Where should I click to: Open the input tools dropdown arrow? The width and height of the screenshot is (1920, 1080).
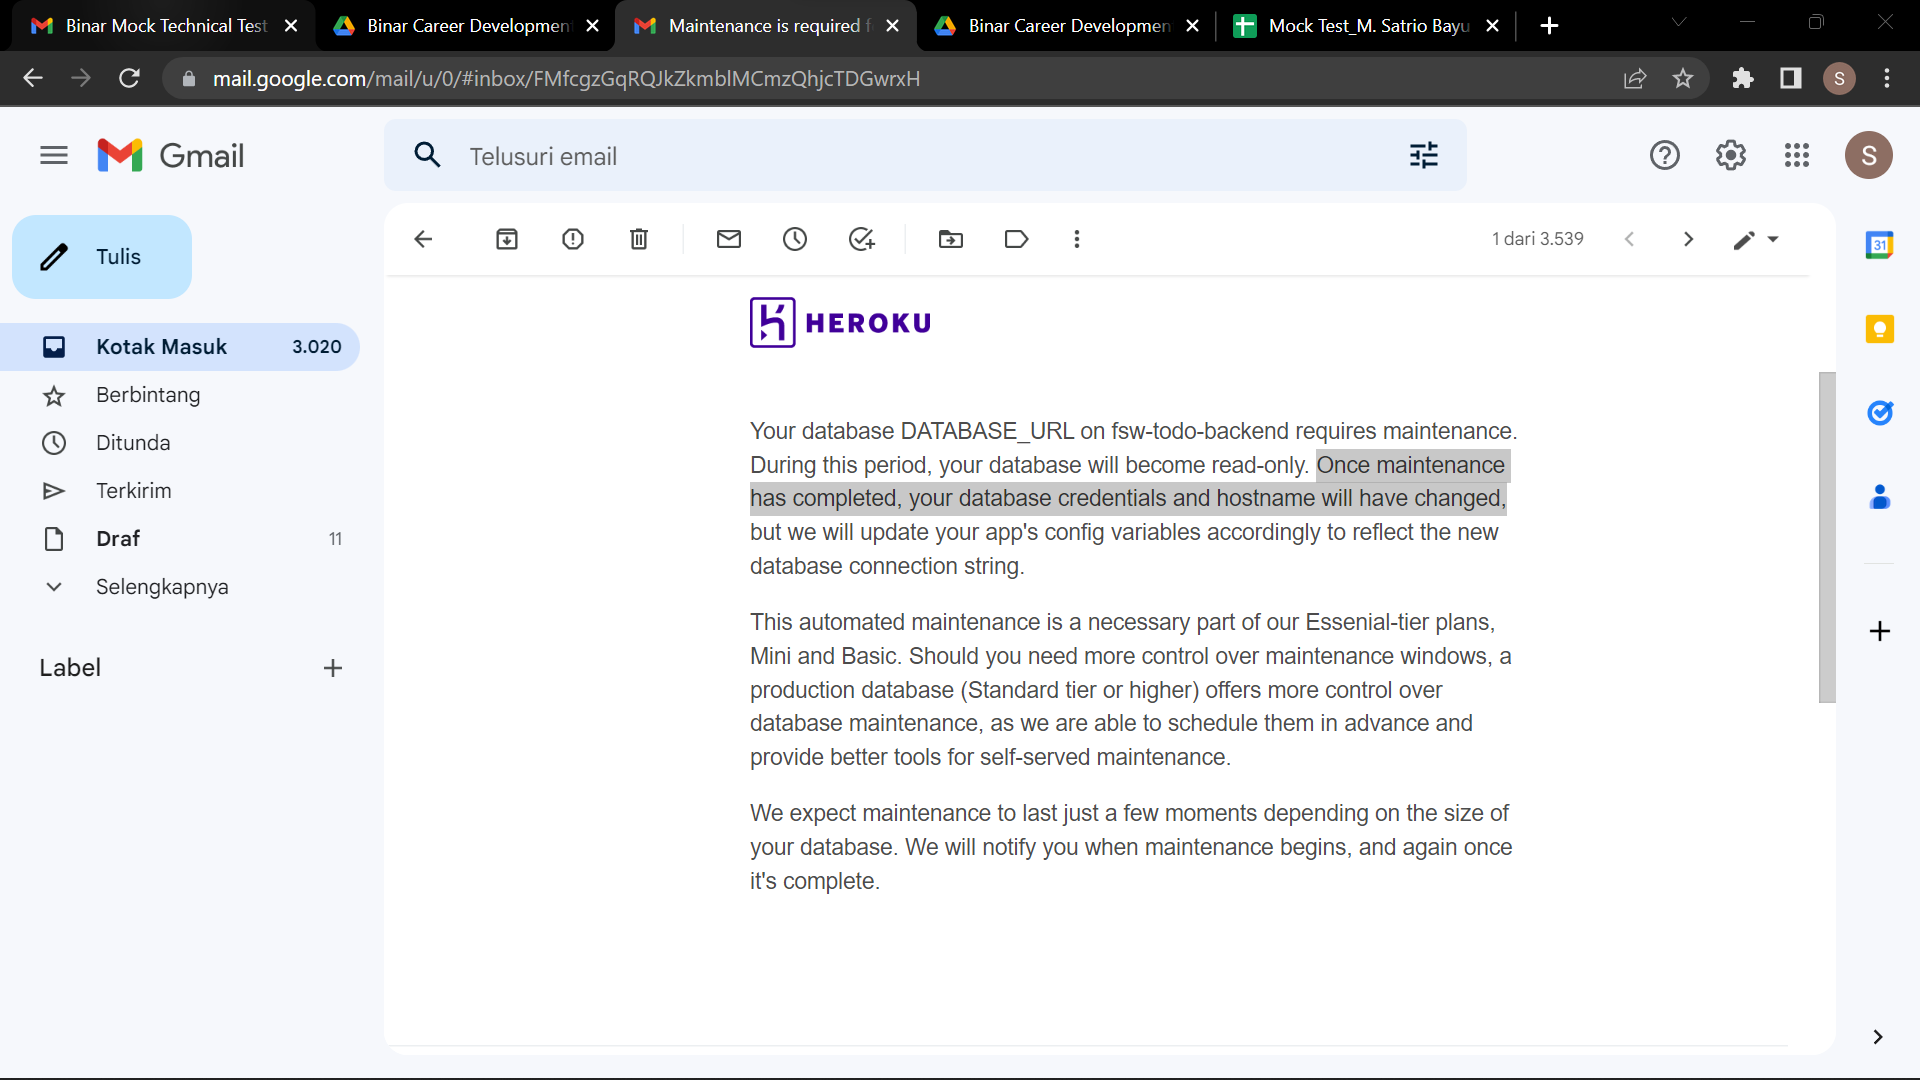pyautogui.click(x=1773, y=239)
